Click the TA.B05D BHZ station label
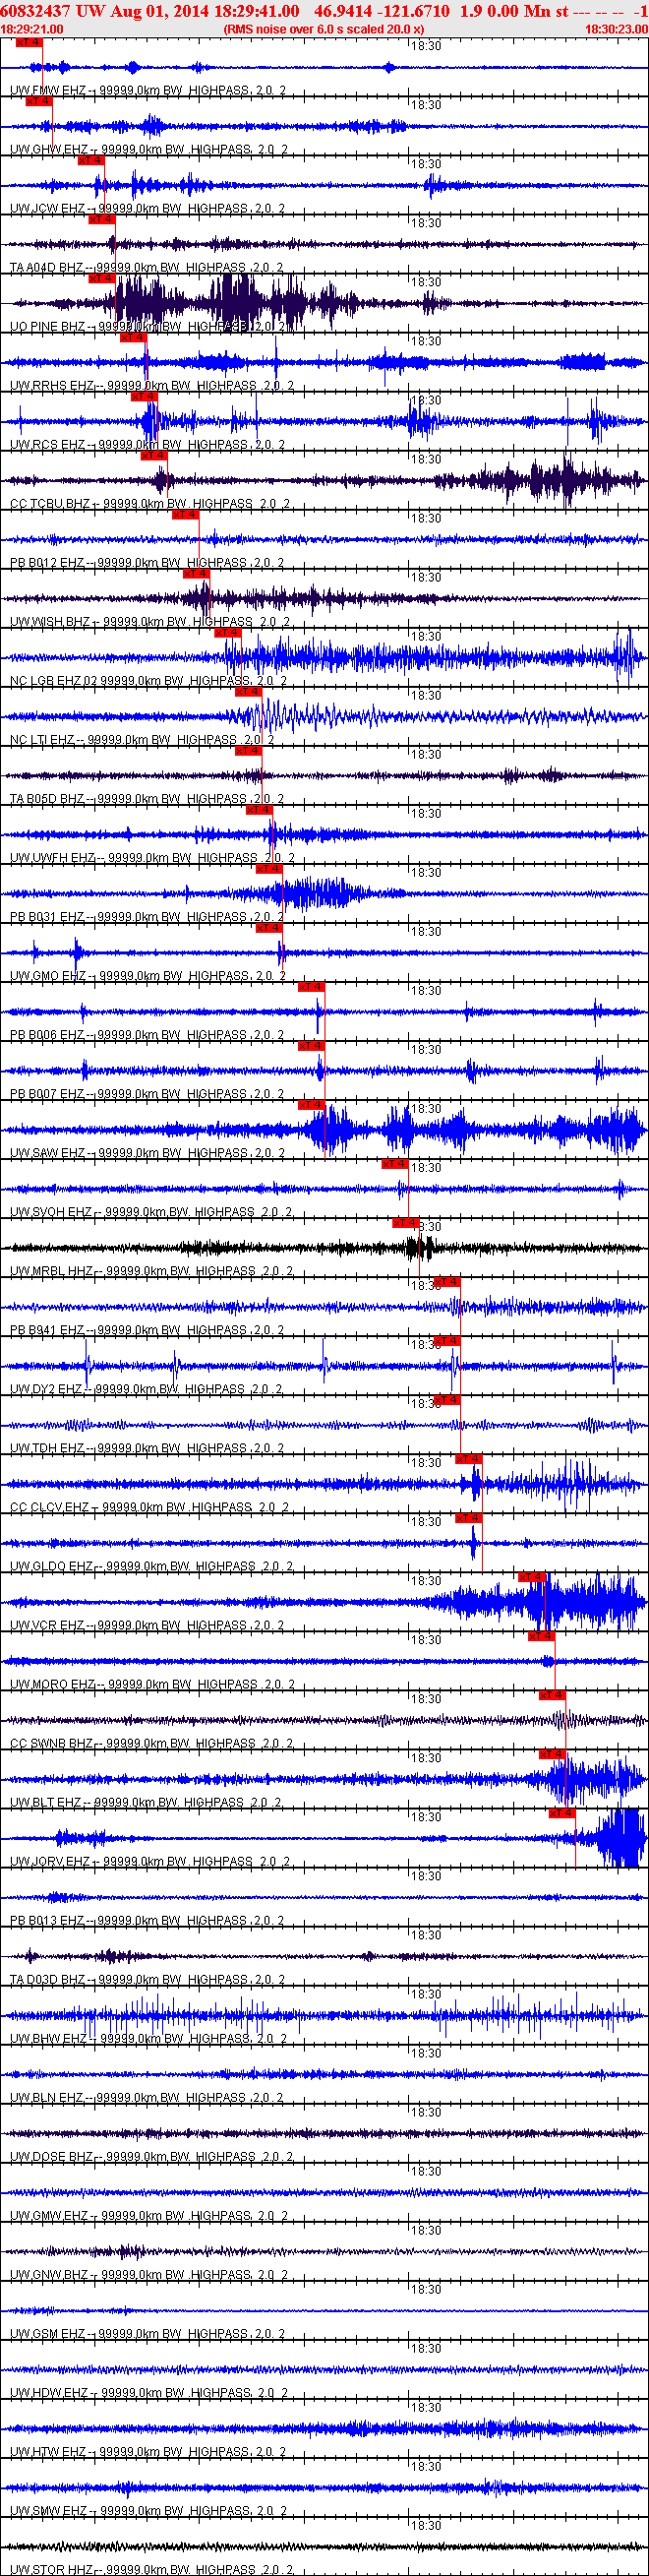 coord(147,799)
